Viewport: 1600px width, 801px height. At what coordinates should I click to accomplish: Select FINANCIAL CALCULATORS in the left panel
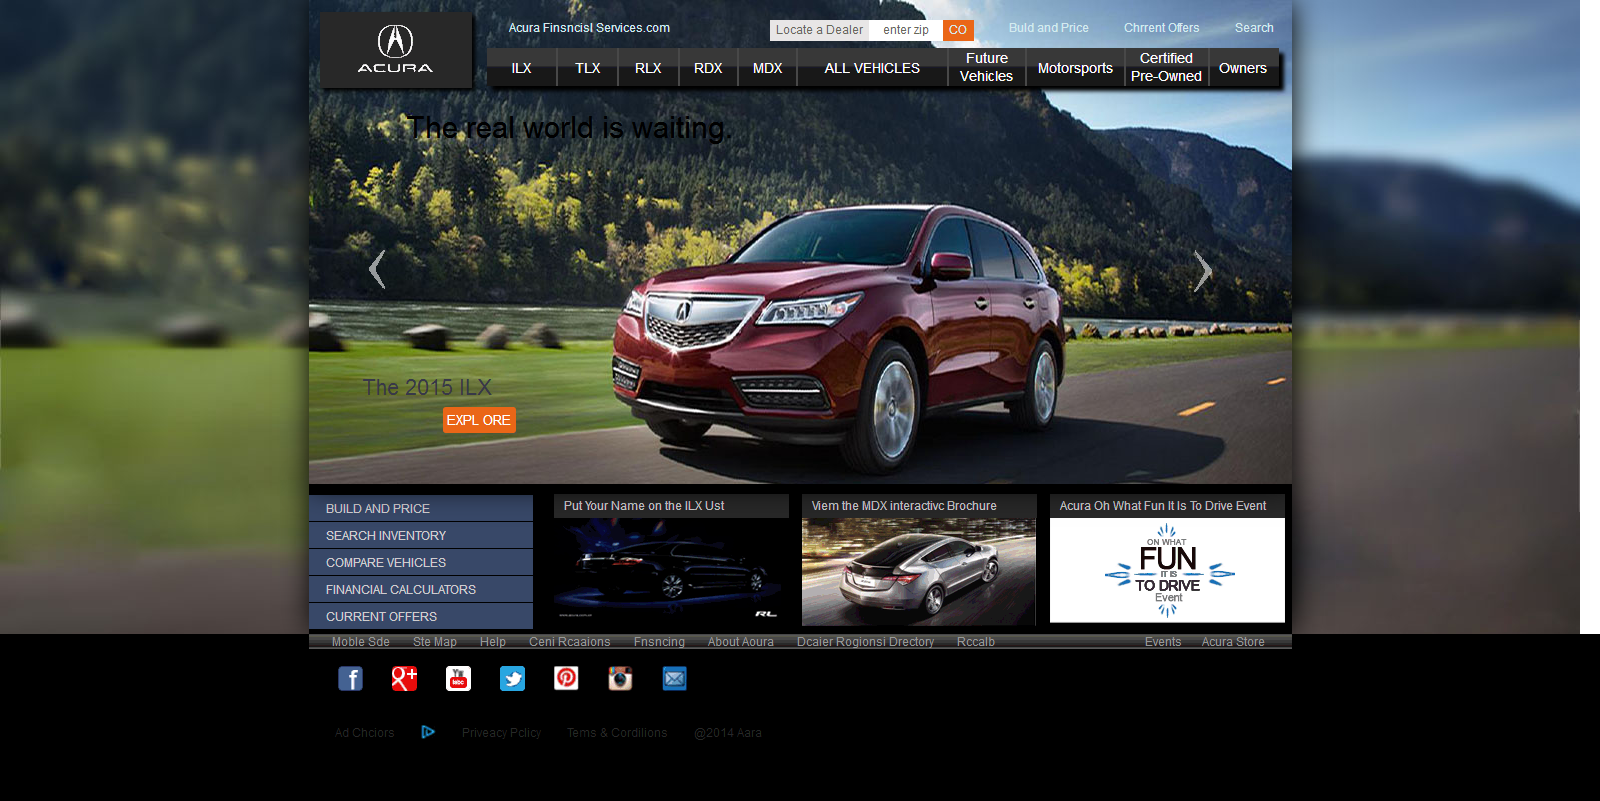(x=421, y=589)
